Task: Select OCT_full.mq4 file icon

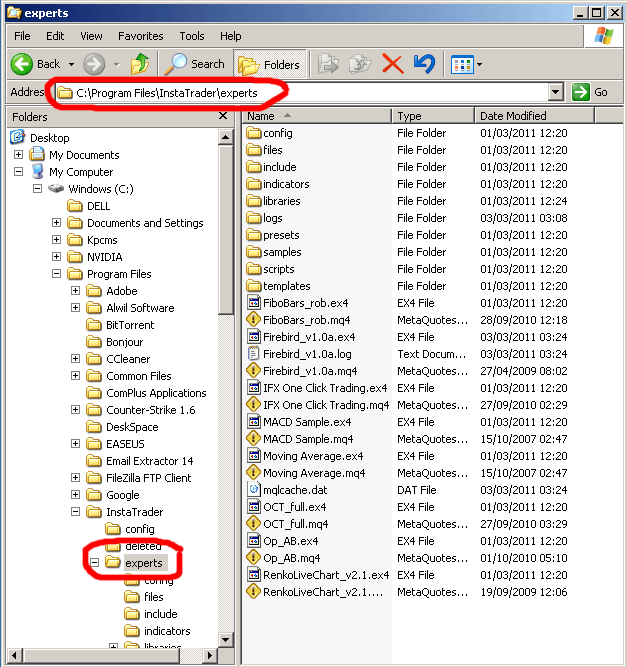Action: click(254, 524)
